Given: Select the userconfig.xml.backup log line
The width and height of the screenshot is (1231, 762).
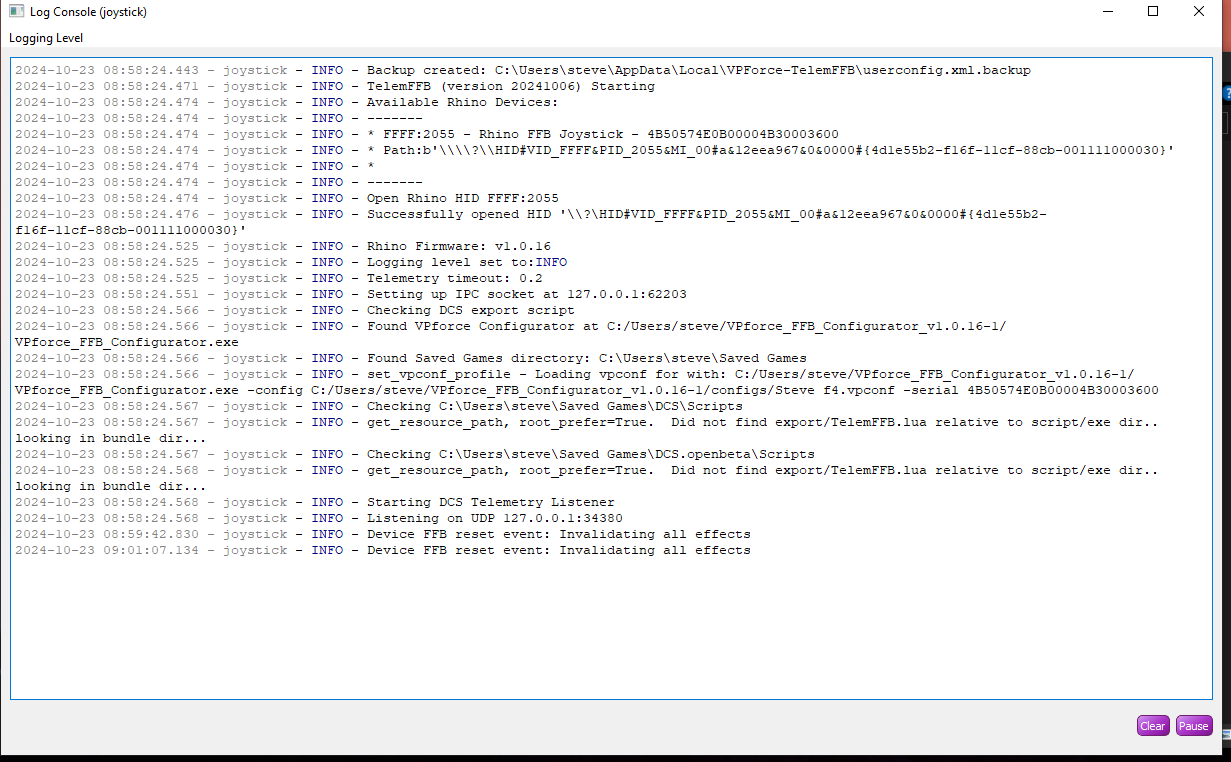Looking at the screenshot, I should click(520, 70).
